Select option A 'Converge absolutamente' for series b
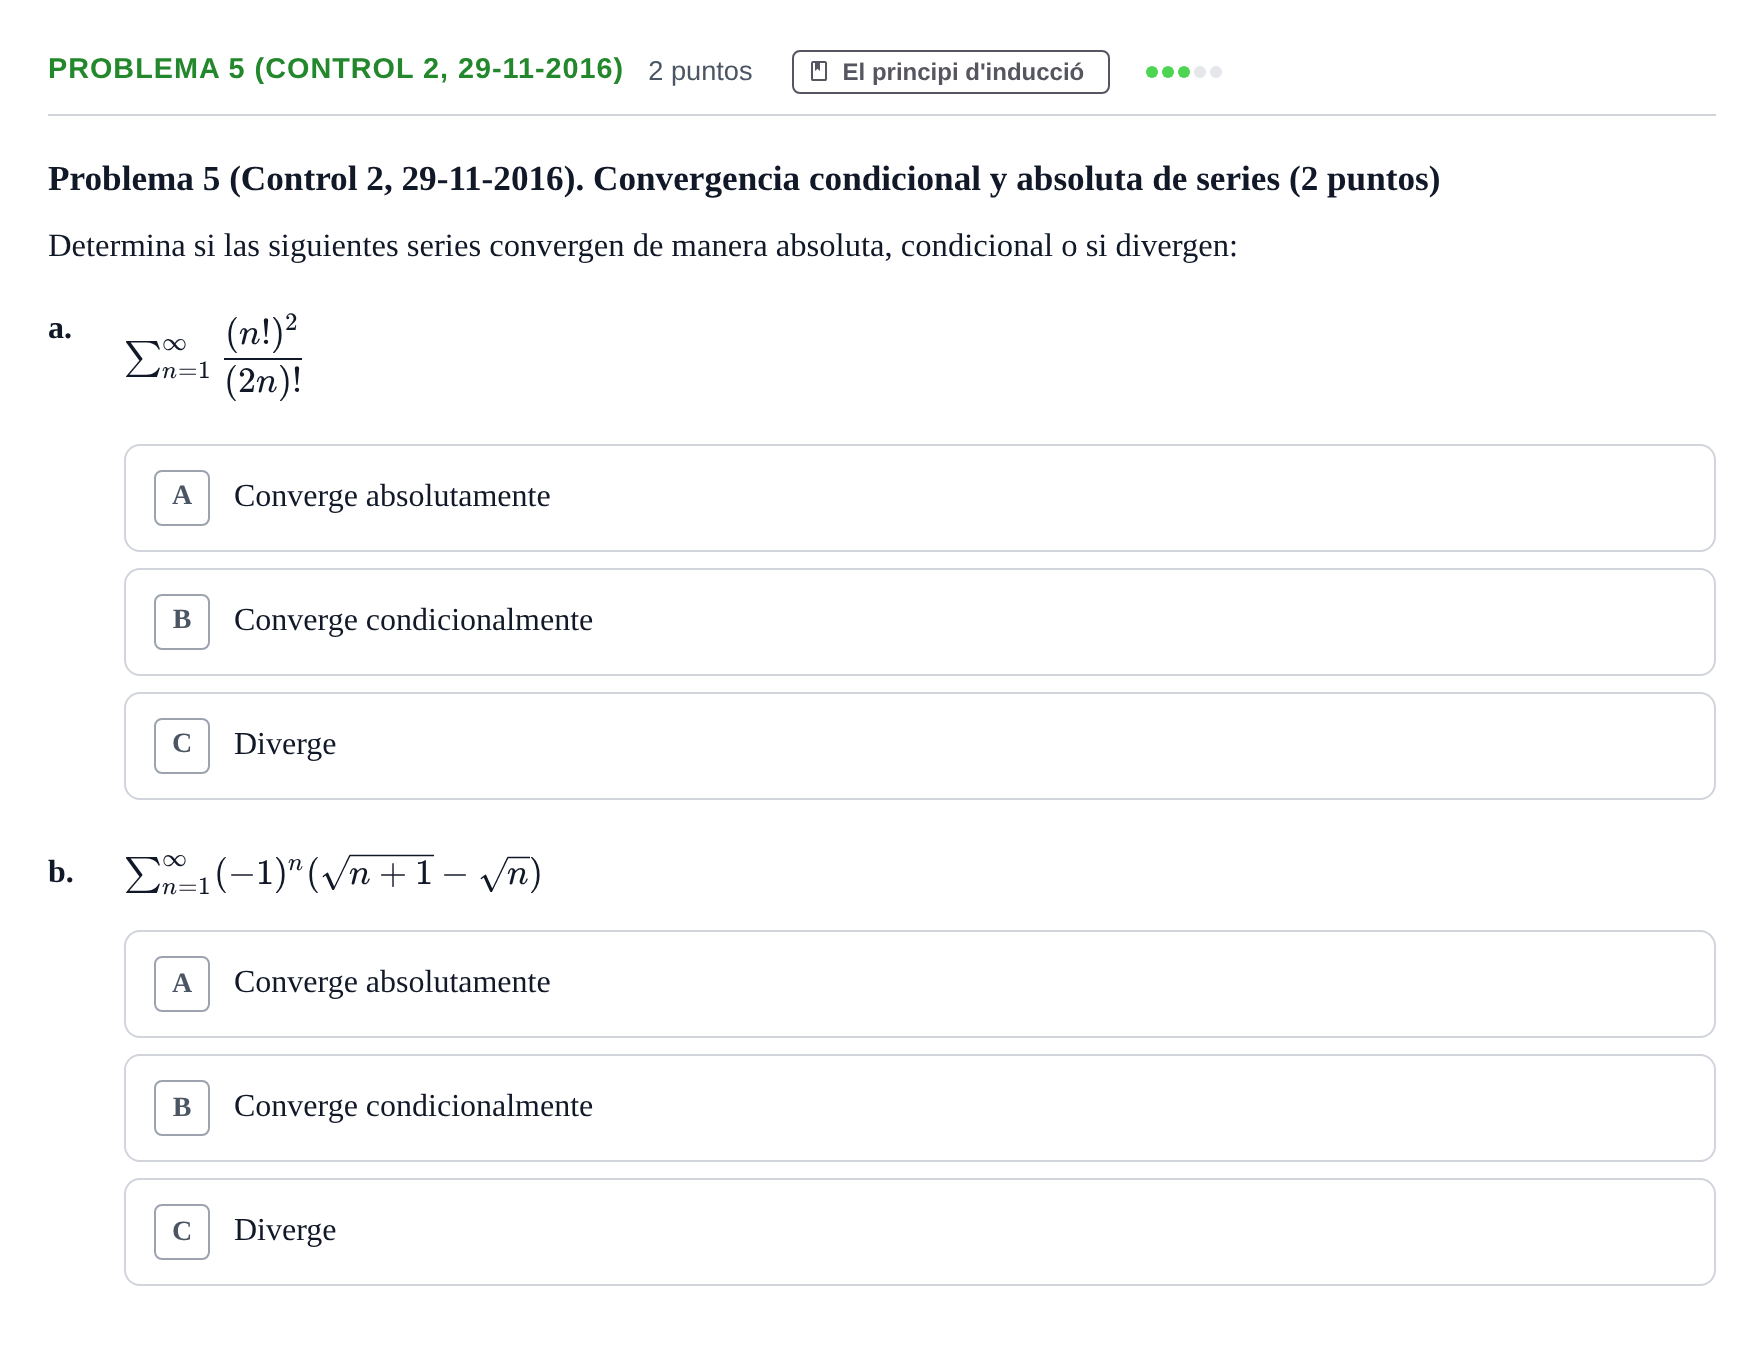Viewport: 1764px width, 1352px height. pos(919,984)
